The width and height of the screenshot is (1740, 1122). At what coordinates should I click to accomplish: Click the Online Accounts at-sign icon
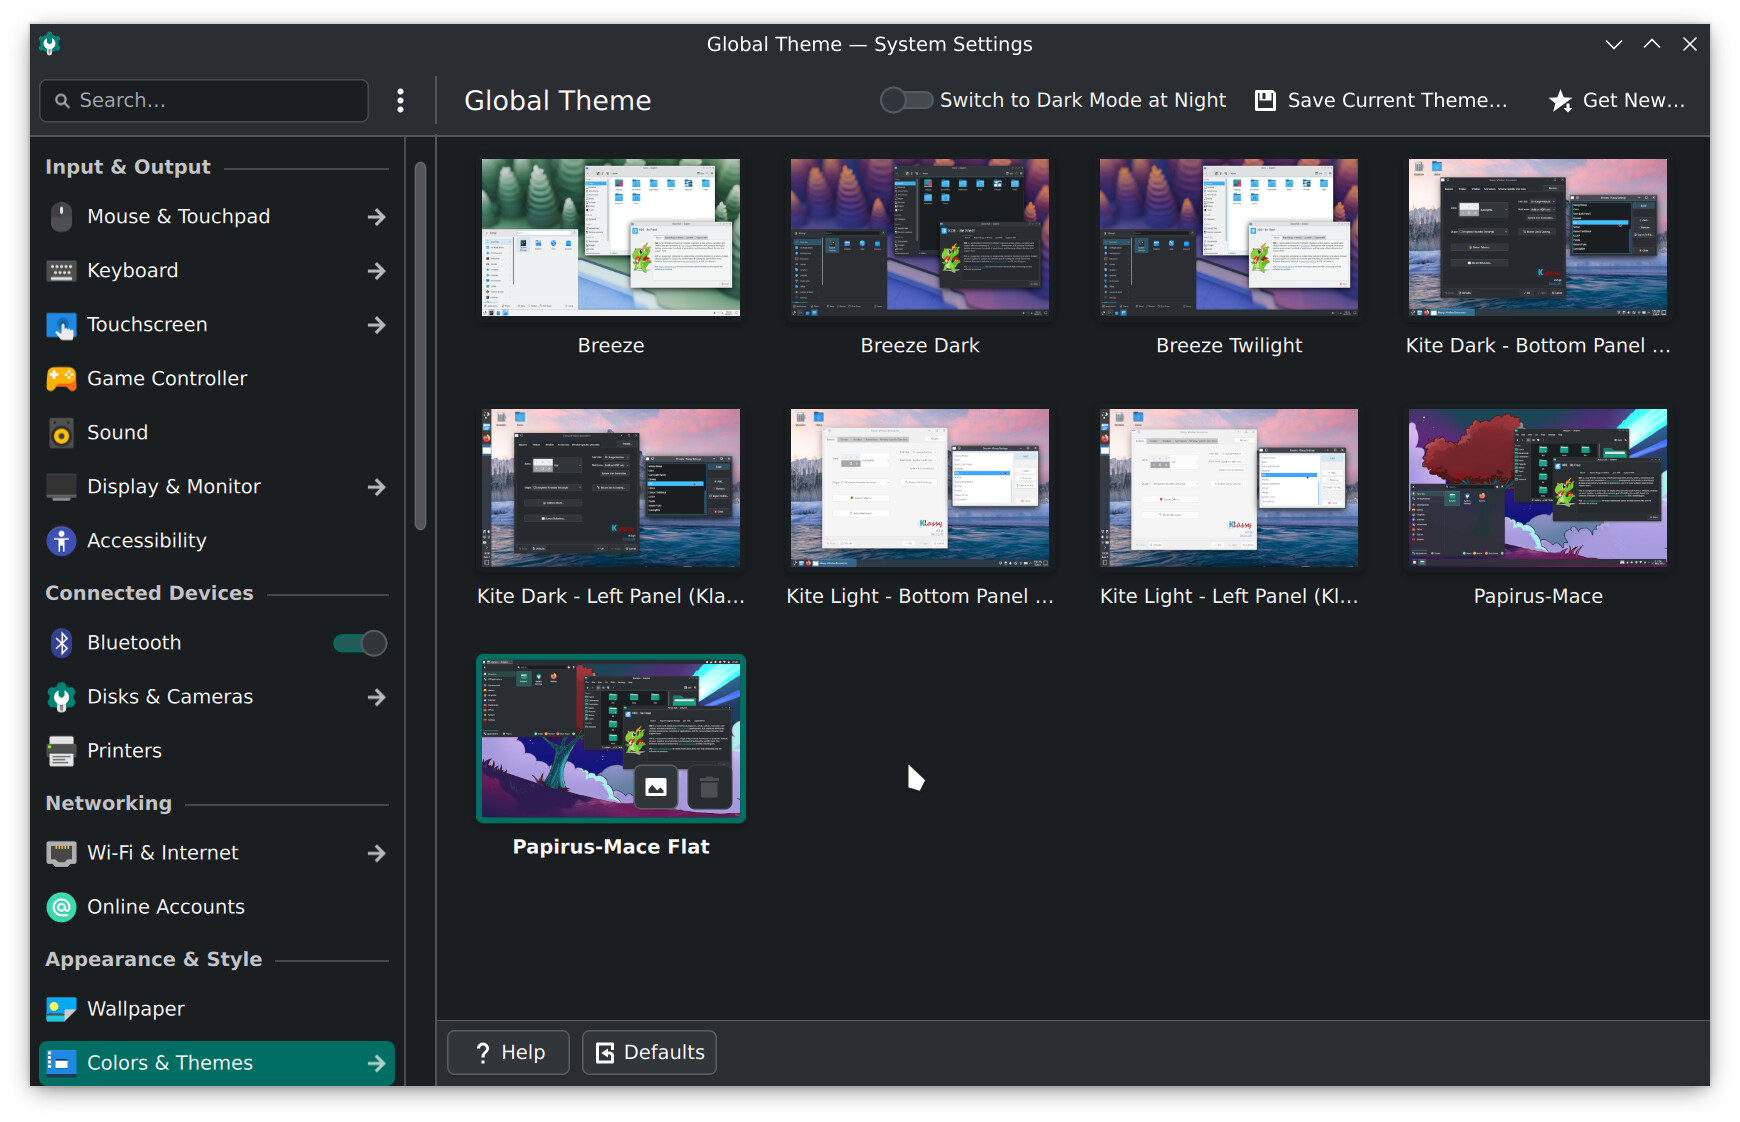[x=61, y=907]
